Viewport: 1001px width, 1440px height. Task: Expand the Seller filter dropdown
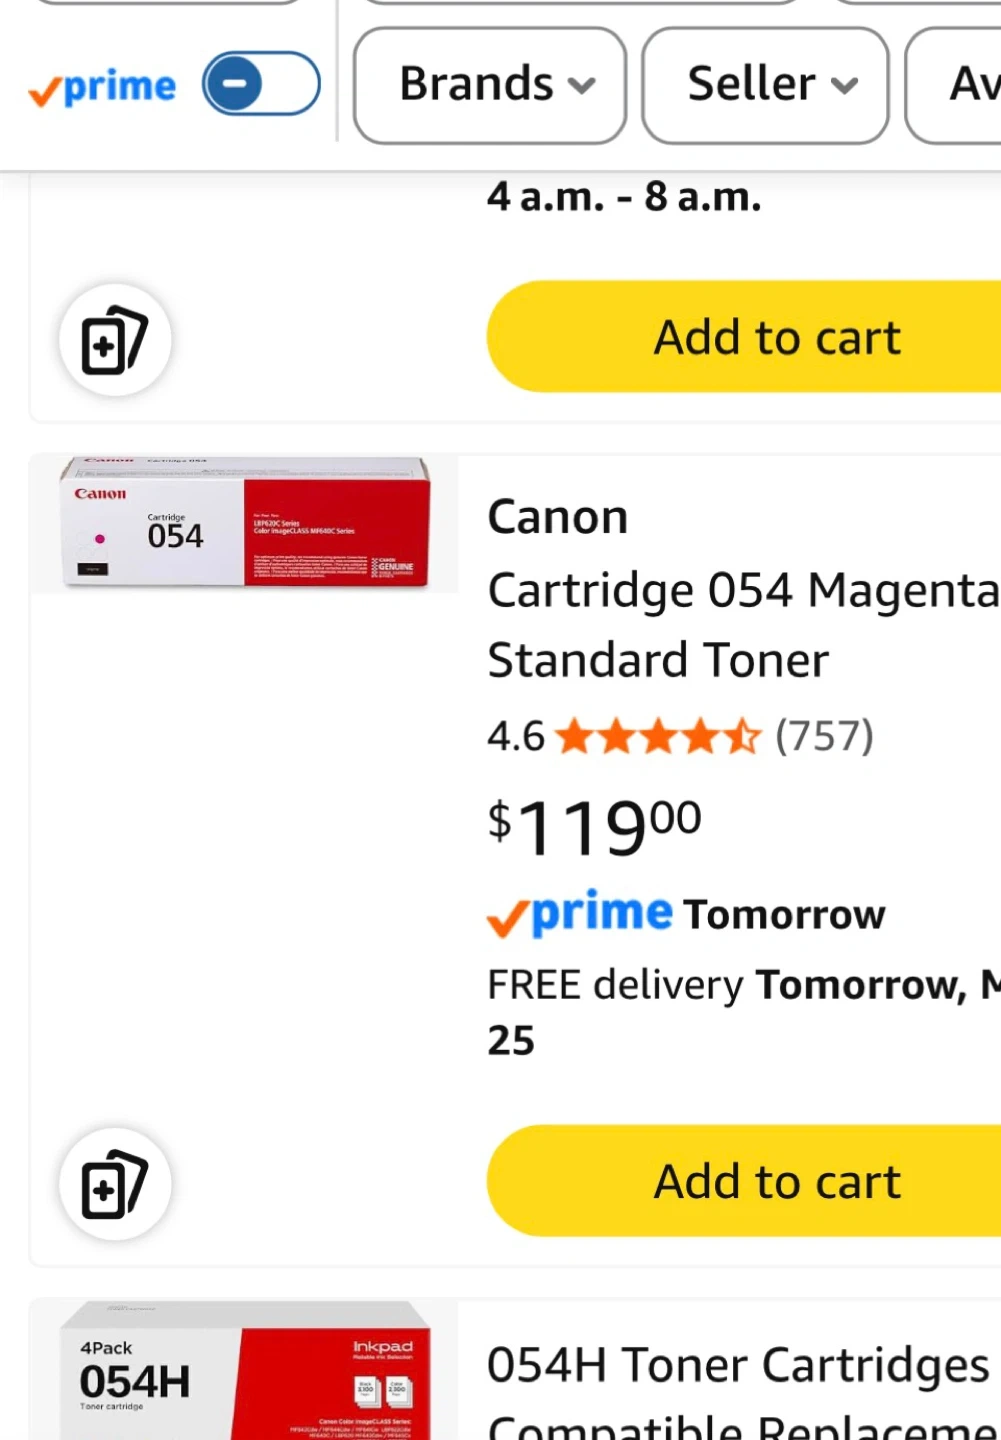coord(765,85)
